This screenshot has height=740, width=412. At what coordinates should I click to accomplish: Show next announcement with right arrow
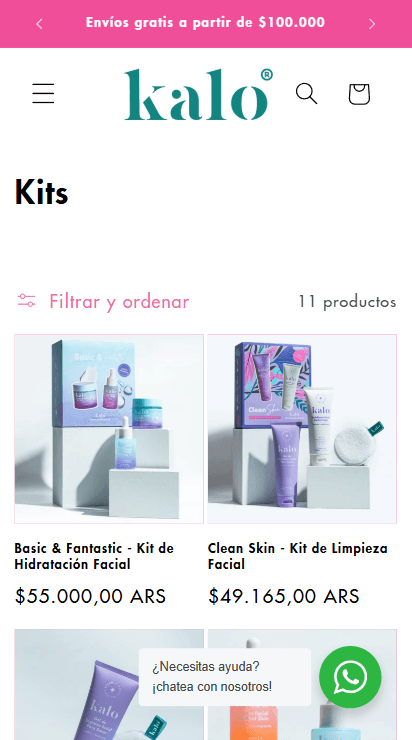tap(372, 24)
